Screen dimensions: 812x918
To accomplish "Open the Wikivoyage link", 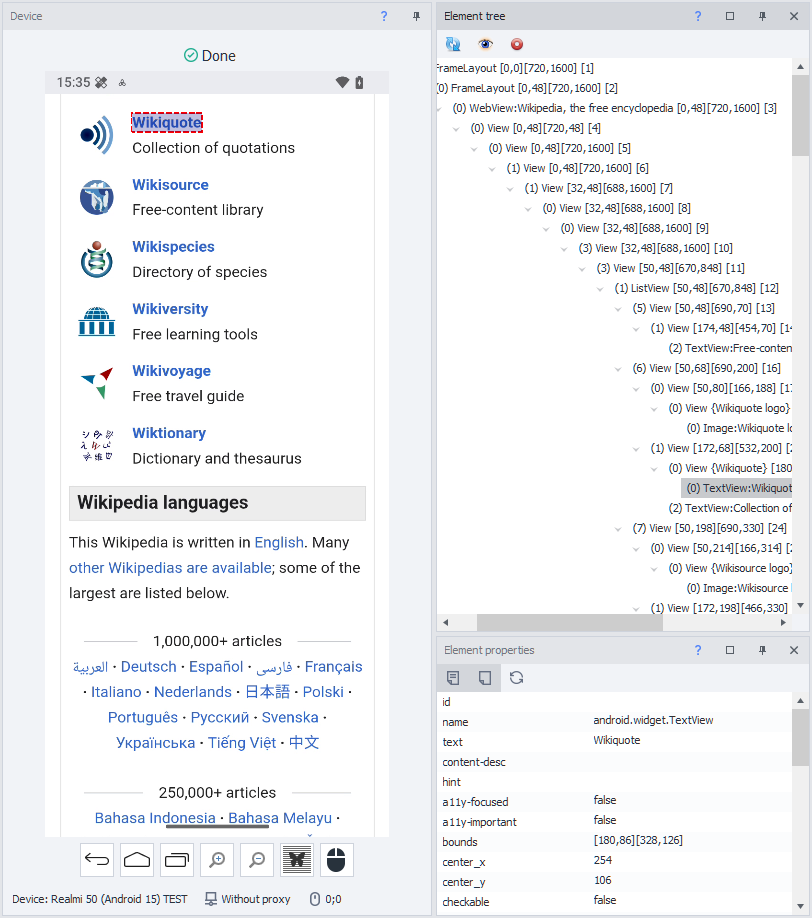I will (172, 371).
